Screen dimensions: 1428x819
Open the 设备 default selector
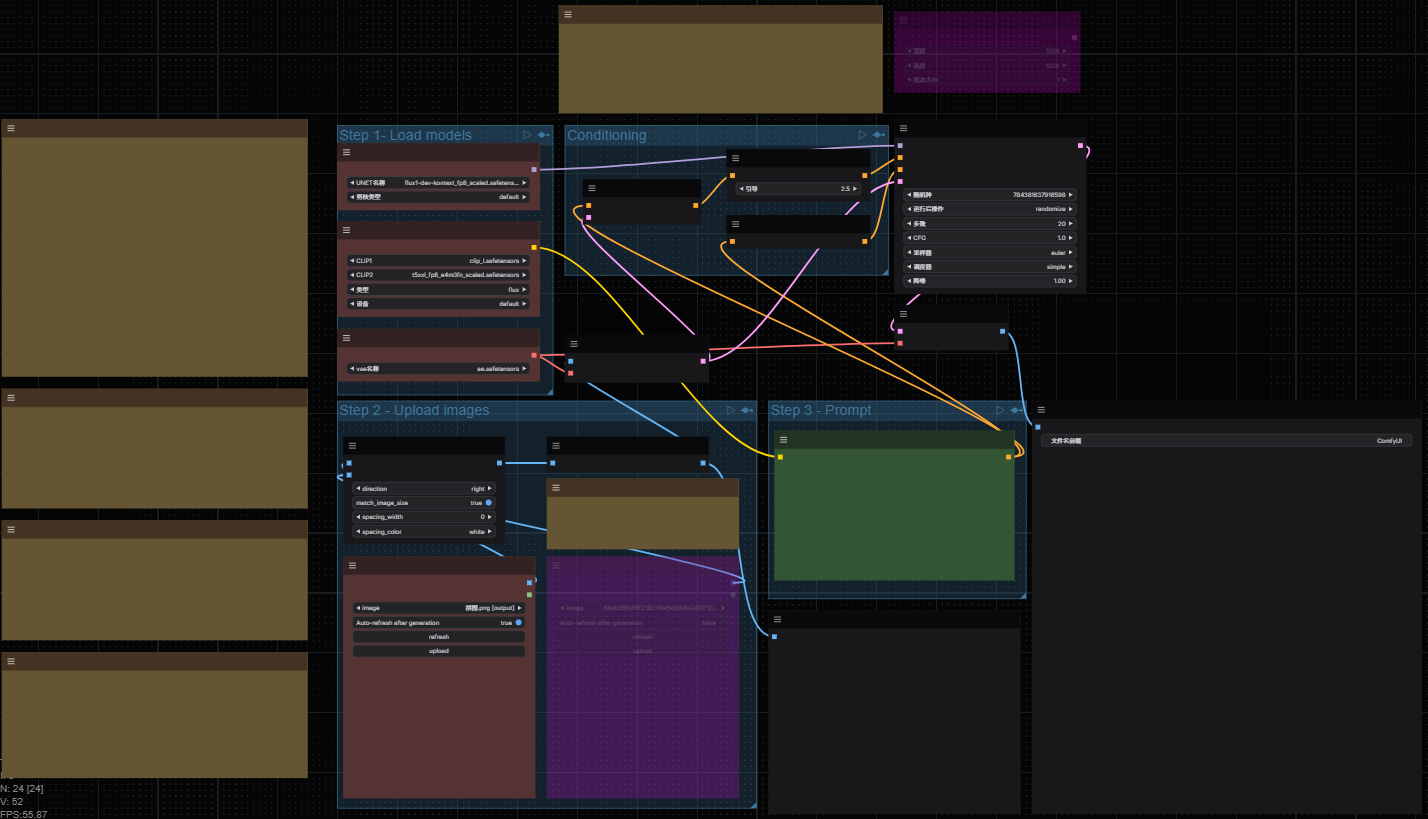click(439, 303)
